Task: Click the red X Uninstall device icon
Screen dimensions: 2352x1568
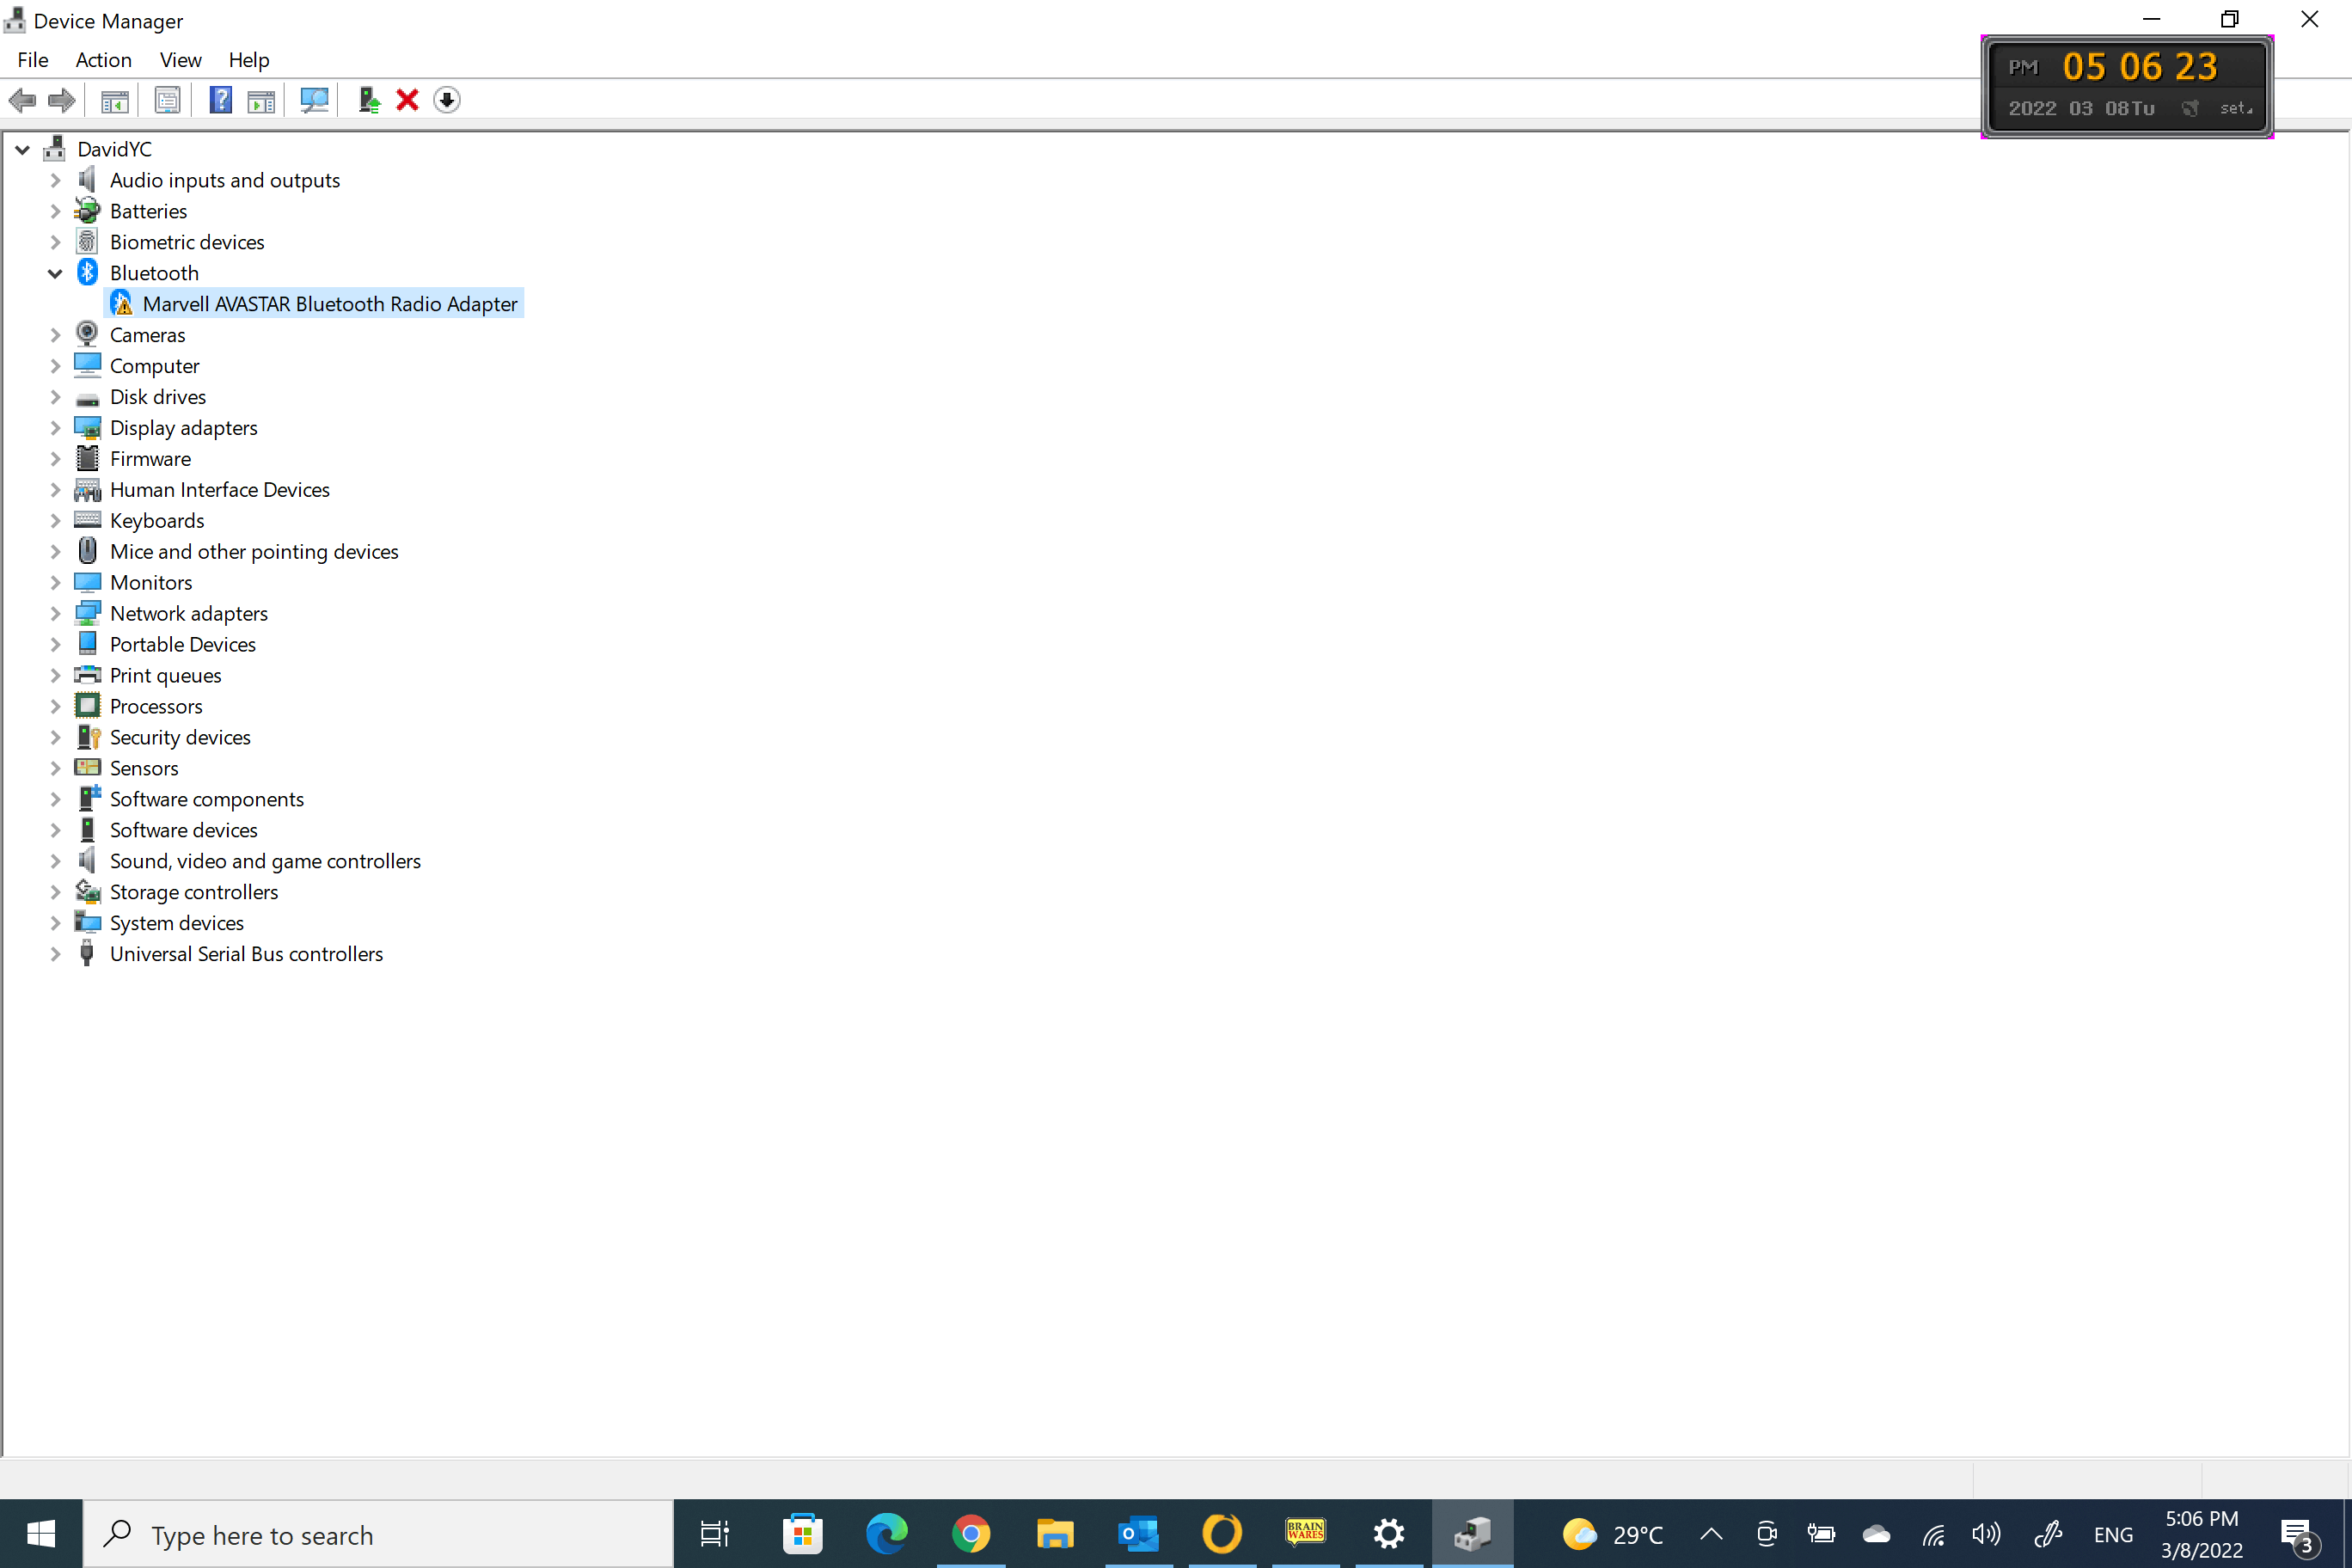Action: coord(407,100)
